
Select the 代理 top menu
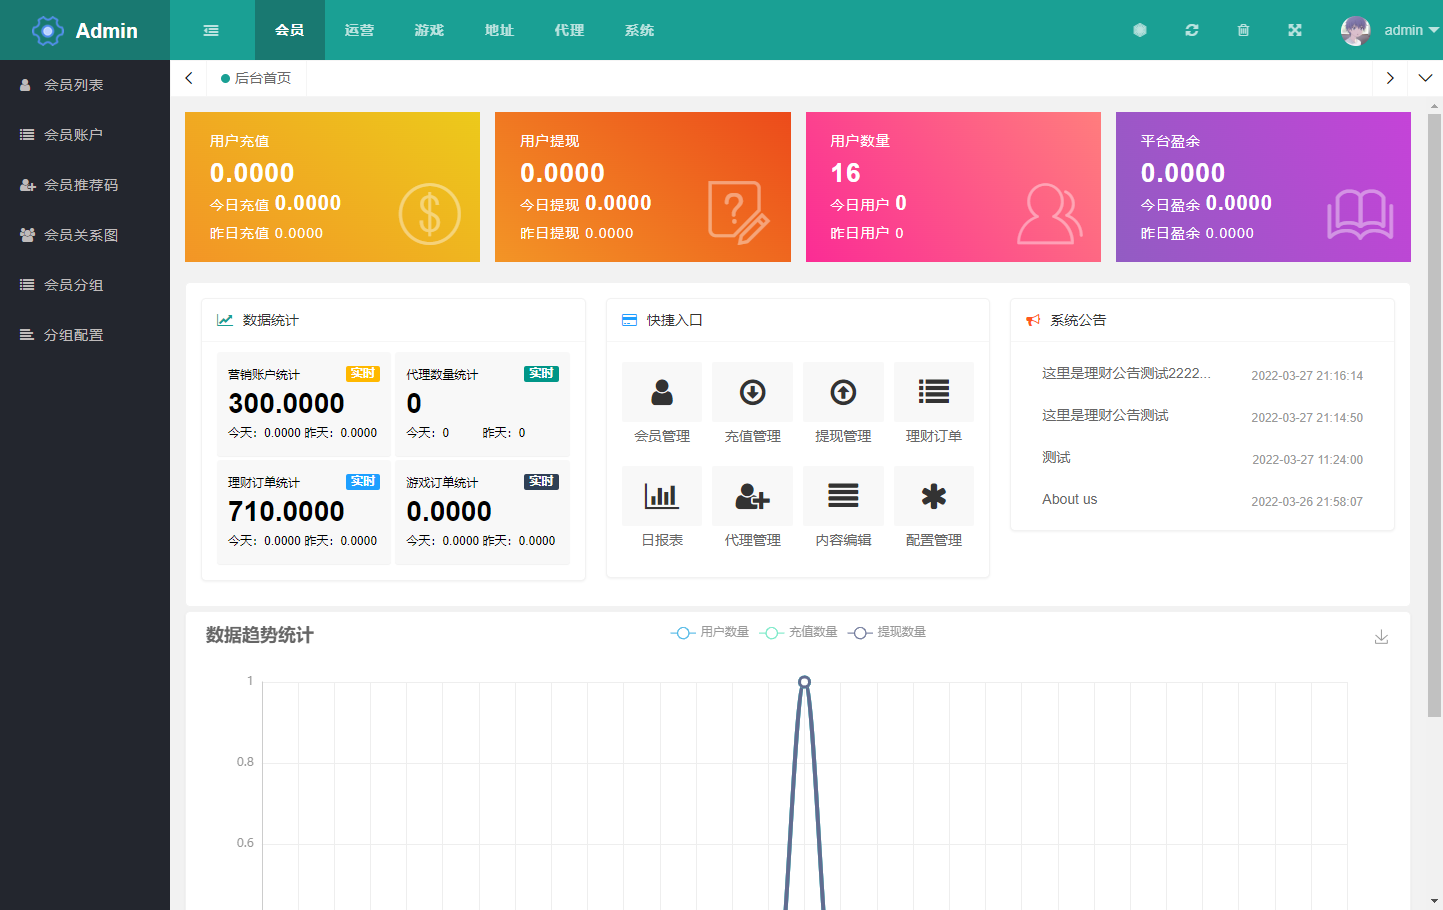pyautogui.click(x=570, y=30)
